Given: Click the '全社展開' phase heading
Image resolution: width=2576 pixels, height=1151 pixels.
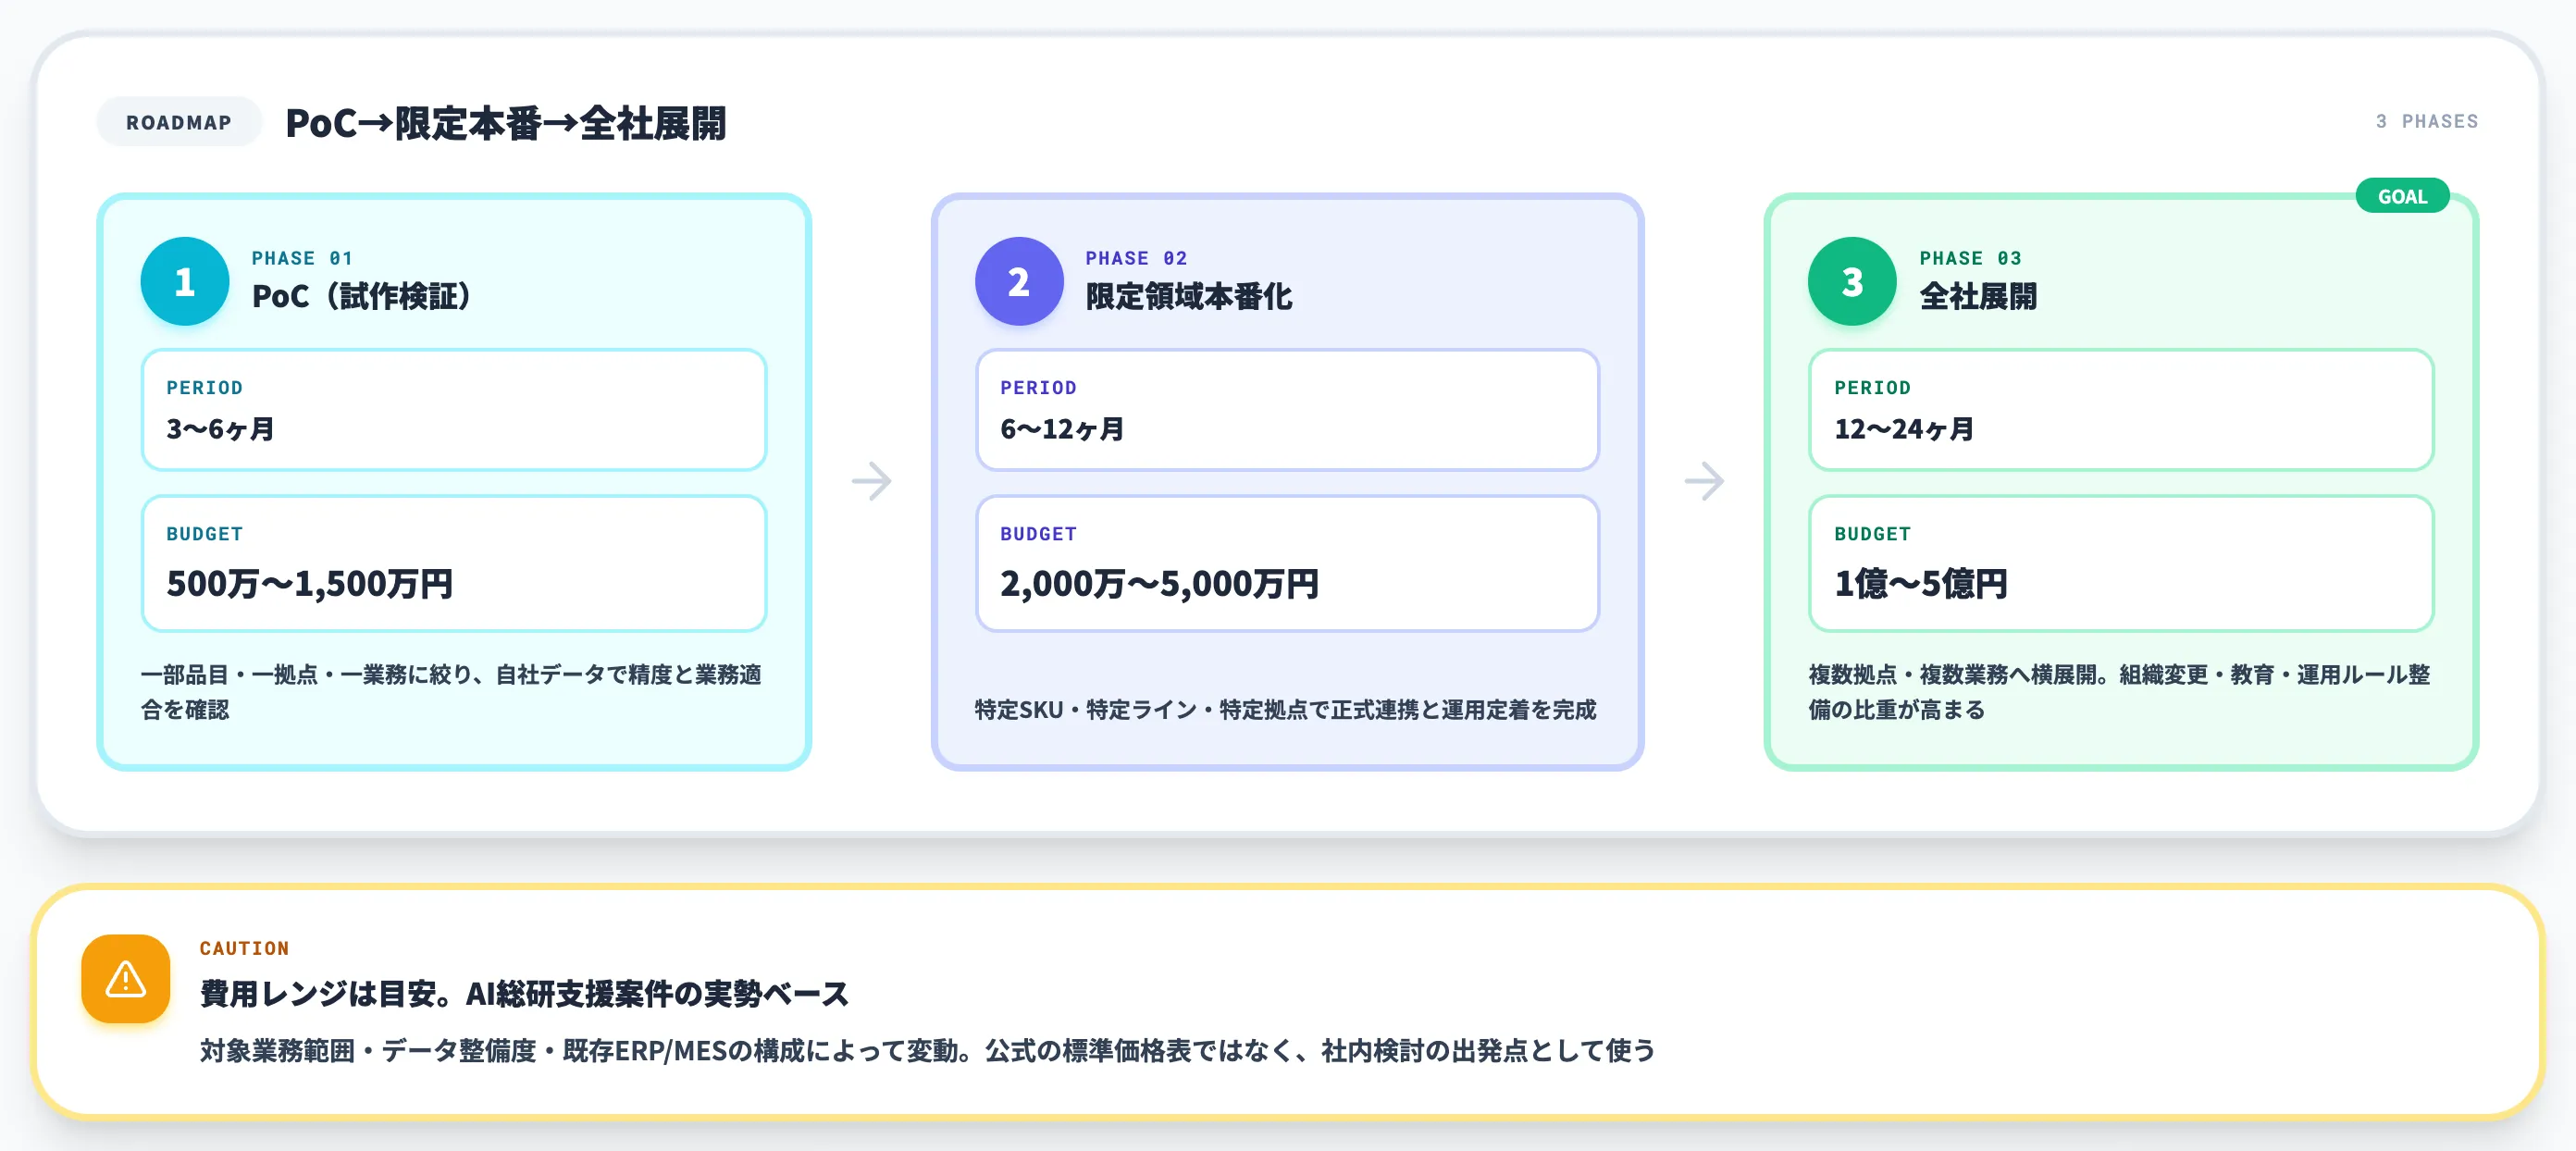Looking at the screenshot, I should 1978,296.
